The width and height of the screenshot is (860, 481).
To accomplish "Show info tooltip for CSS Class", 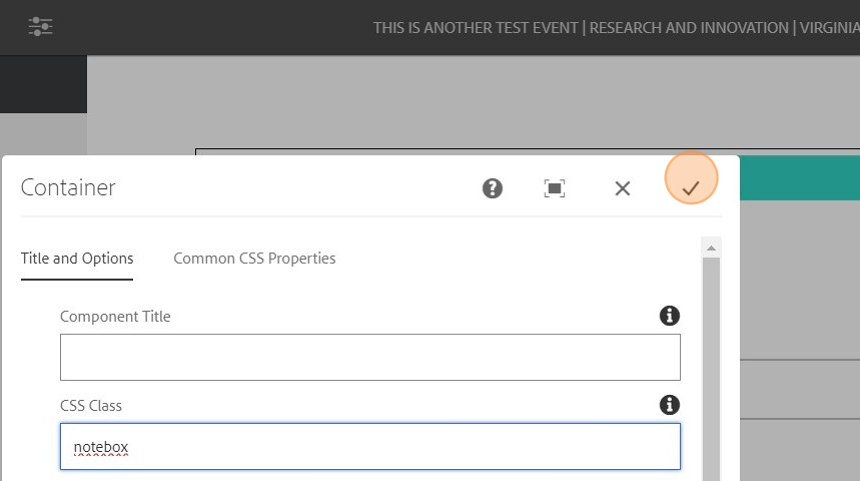I will (670, 405).
